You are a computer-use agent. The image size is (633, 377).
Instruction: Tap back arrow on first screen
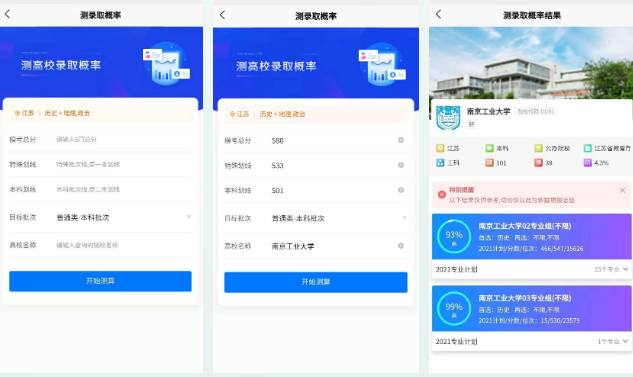(7, 14)
